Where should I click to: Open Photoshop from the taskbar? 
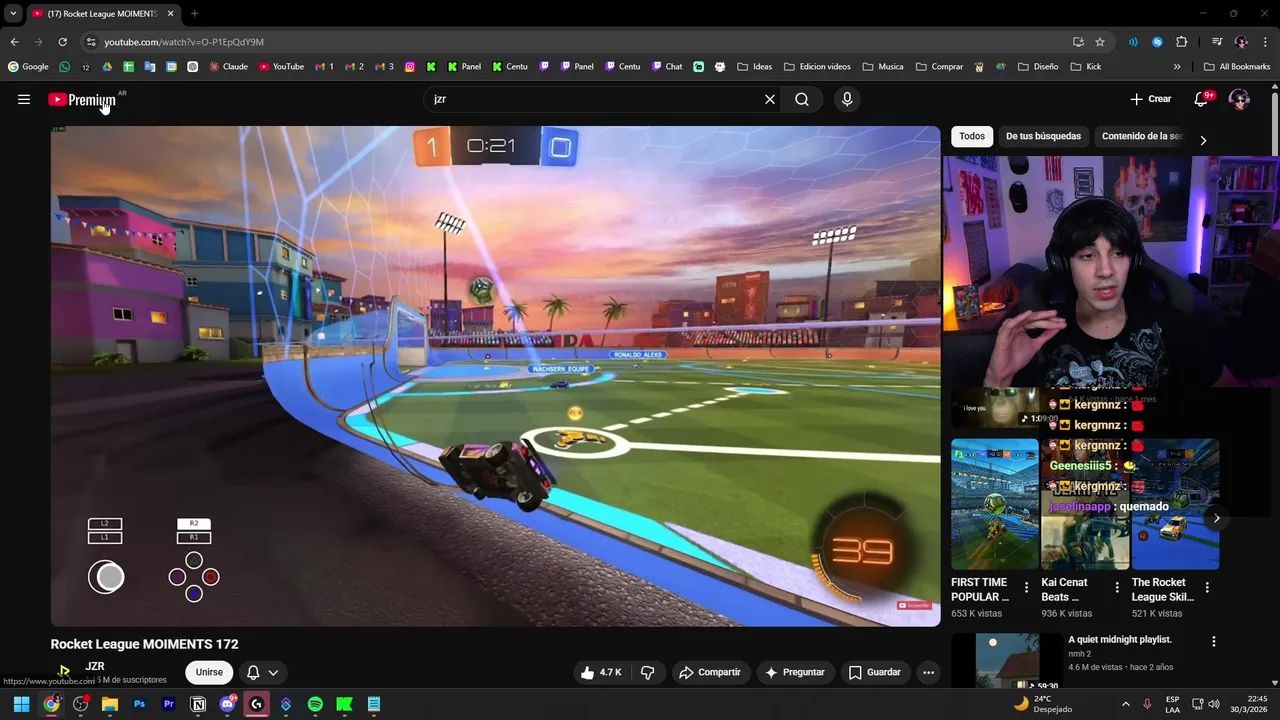[x=139, y=704]
